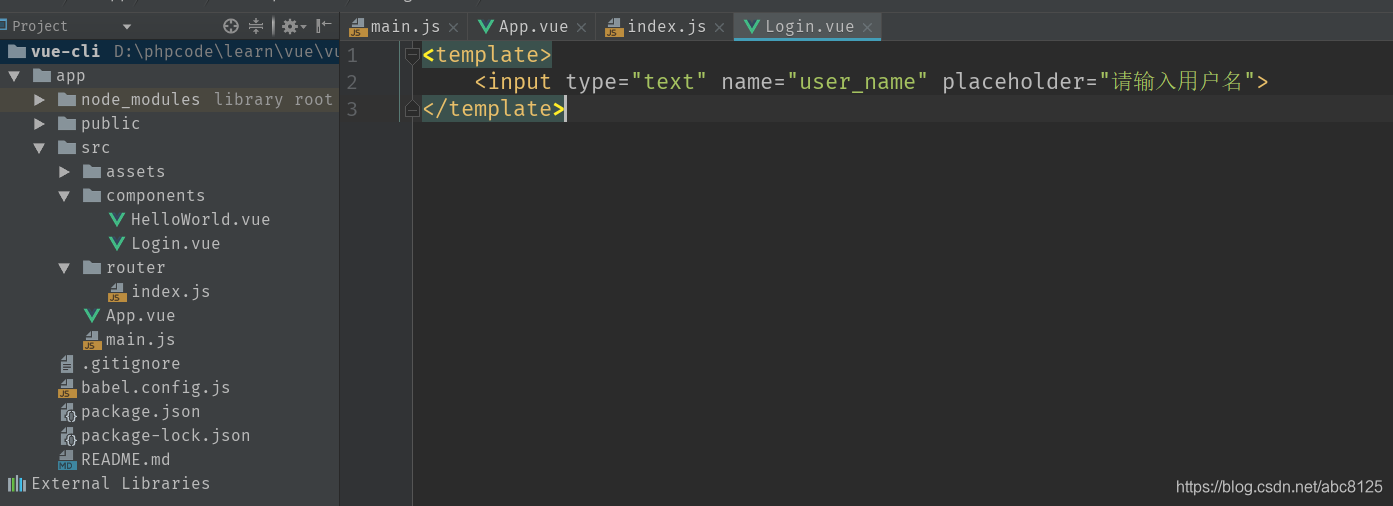Open App.vue in the project tree

click(140, 315)
